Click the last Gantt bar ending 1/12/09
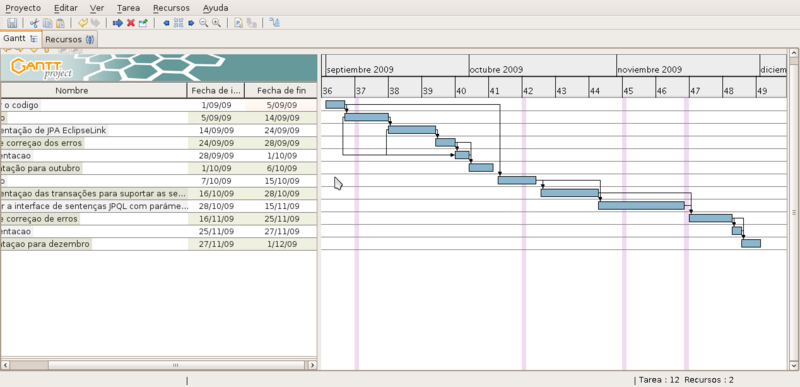Image resolution: width=800 pixels, height=387 pixels. point(751,243)
